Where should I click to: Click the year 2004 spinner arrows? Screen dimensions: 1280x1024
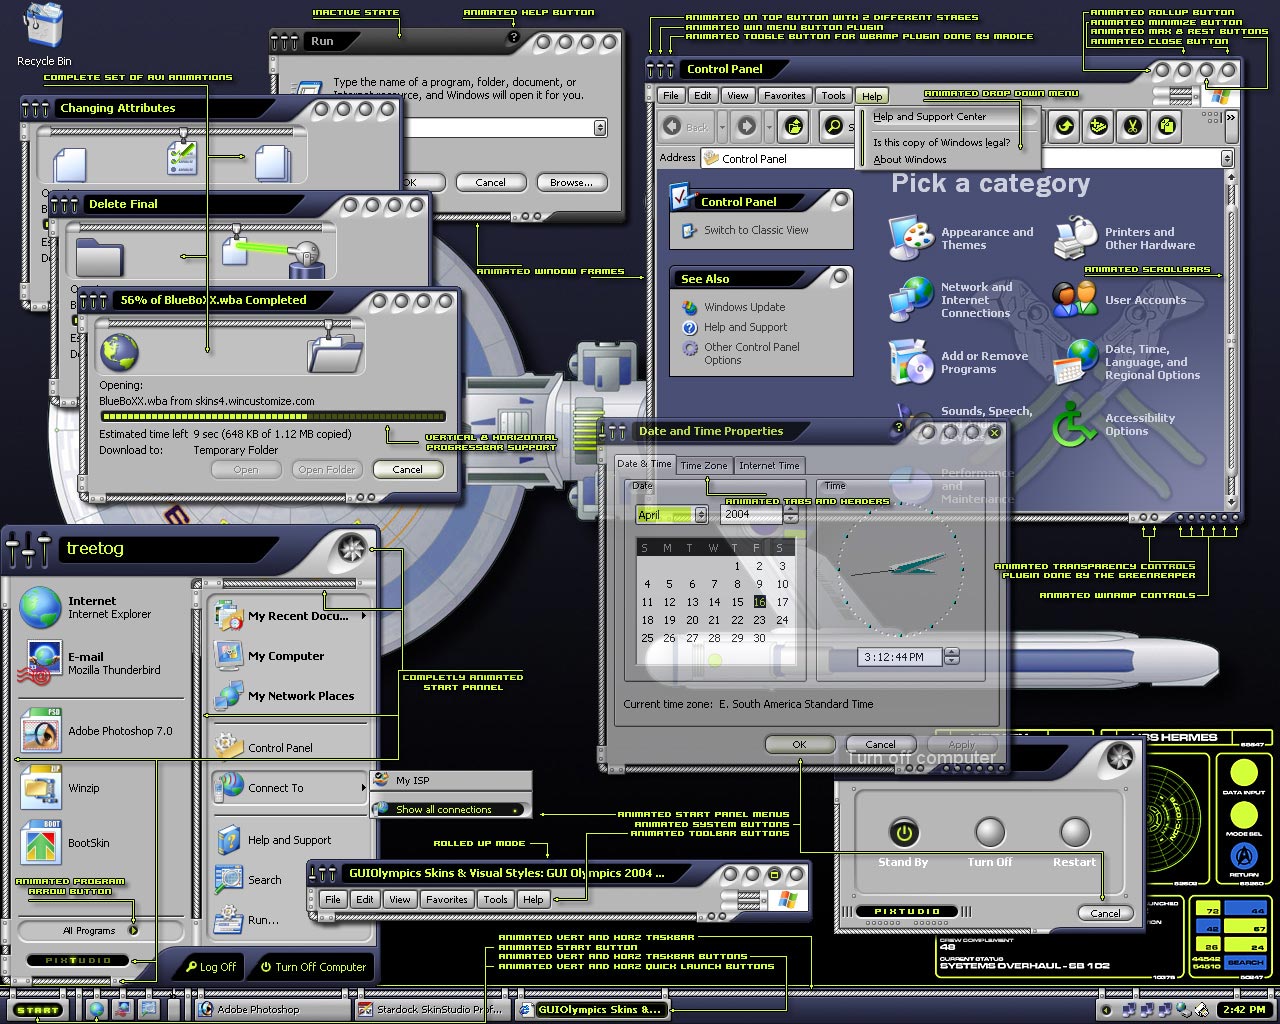coord(791,514)
